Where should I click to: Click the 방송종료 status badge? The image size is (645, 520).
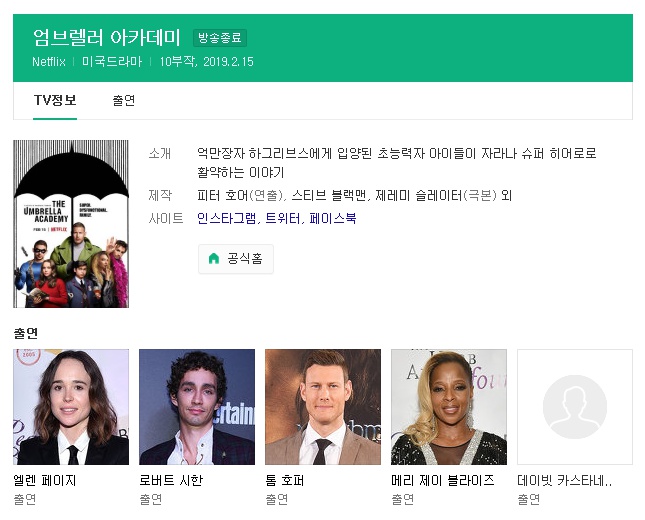point(220,38)
